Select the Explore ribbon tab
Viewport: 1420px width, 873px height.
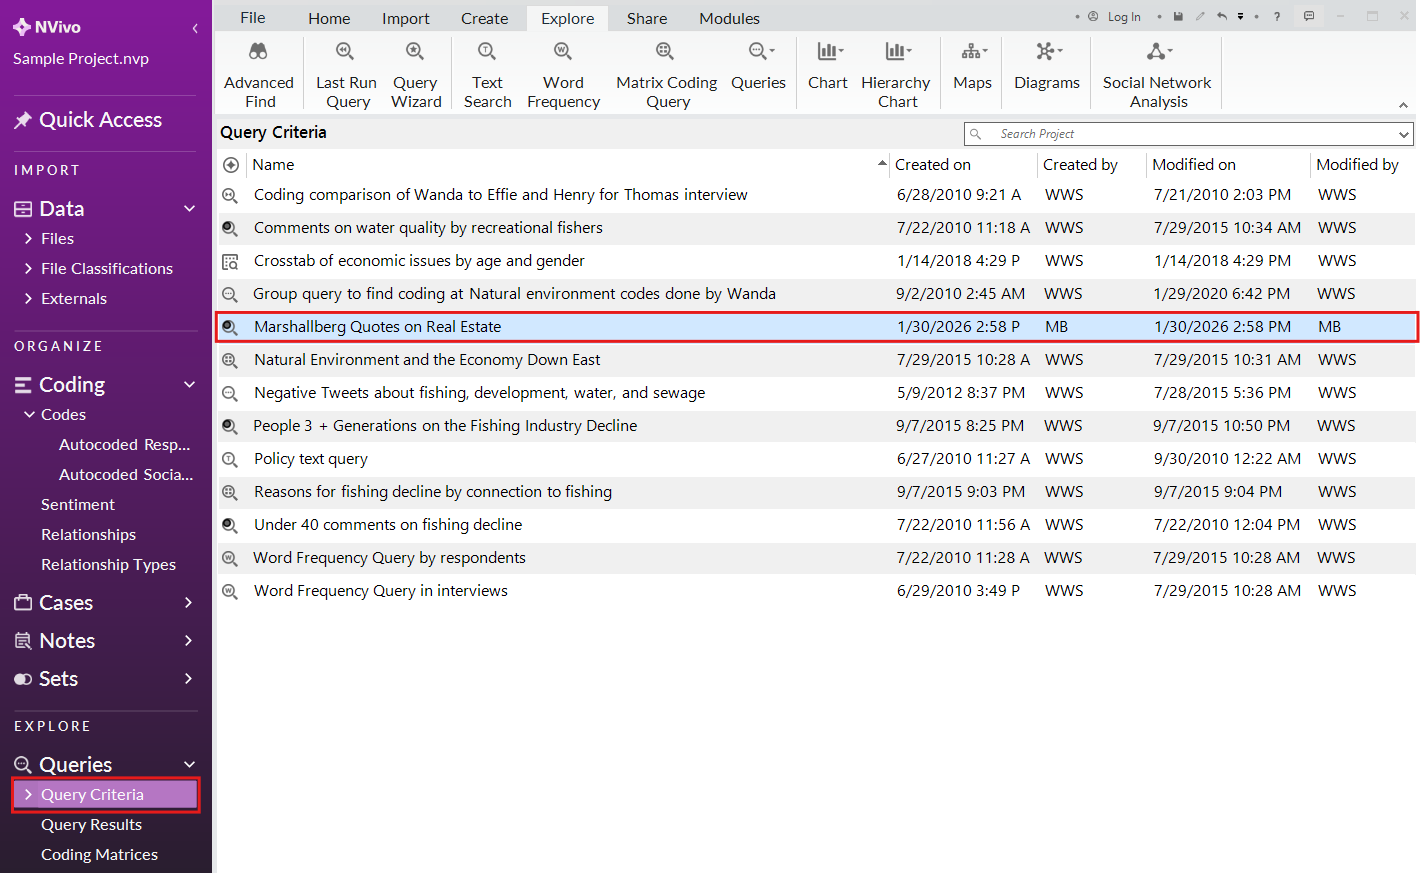[567, 18]
